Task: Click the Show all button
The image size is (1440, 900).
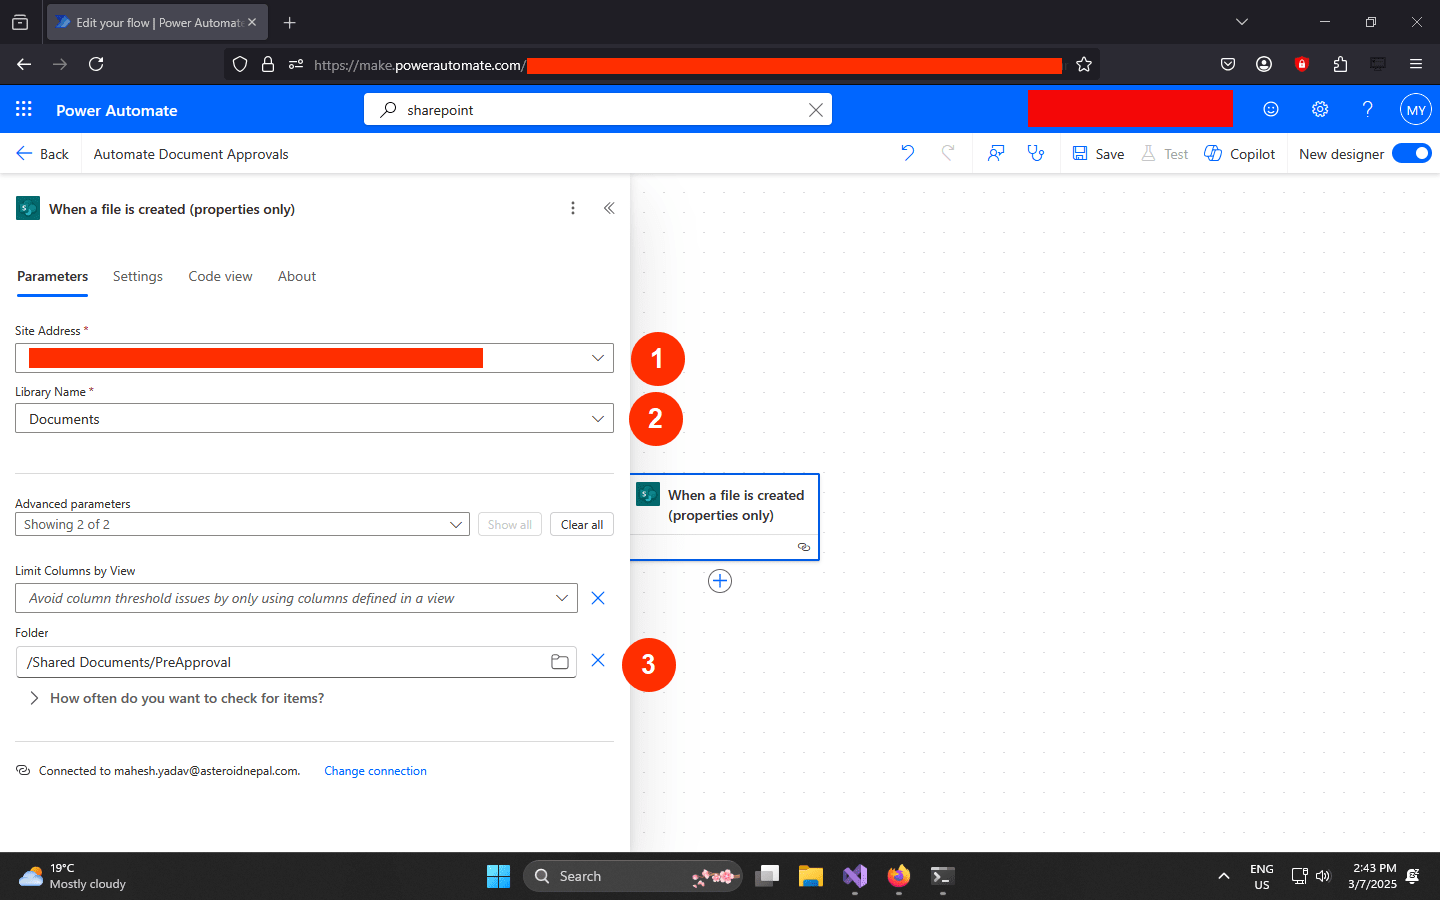Action: click(510, 524)
